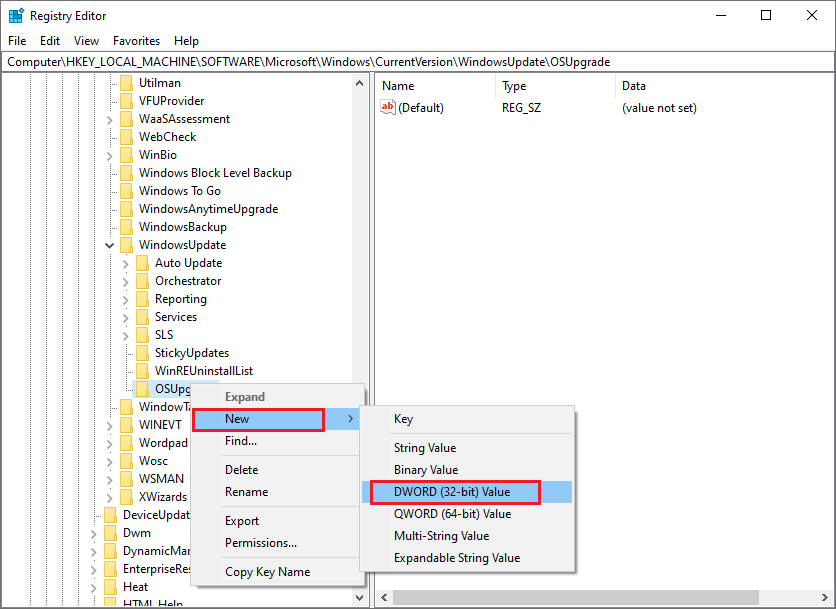Click the WindowsUpdate folder icon
The width and height of the screenshot is (836, 609).
pyautogui.click(x=126, y=245)
